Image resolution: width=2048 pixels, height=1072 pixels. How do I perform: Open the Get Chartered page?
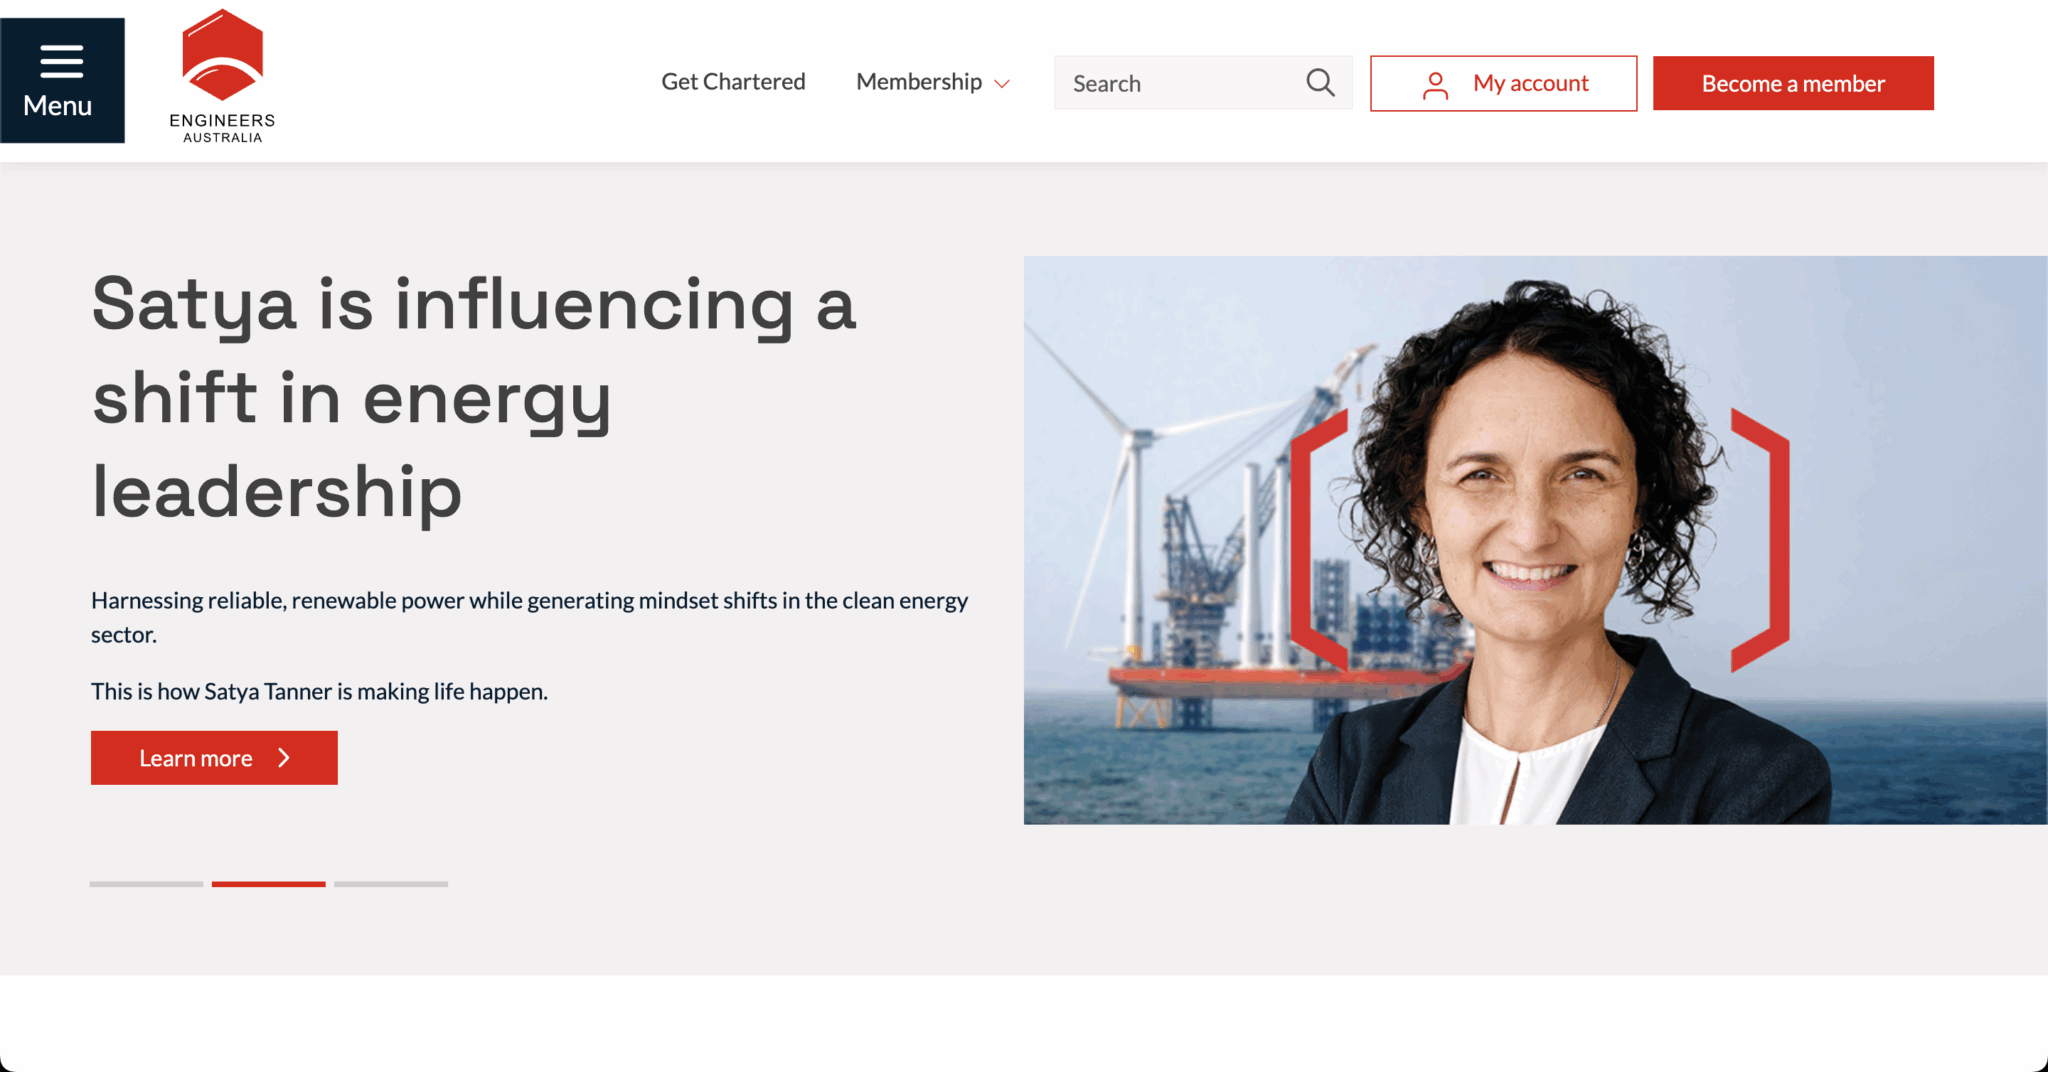click(733, 82)
